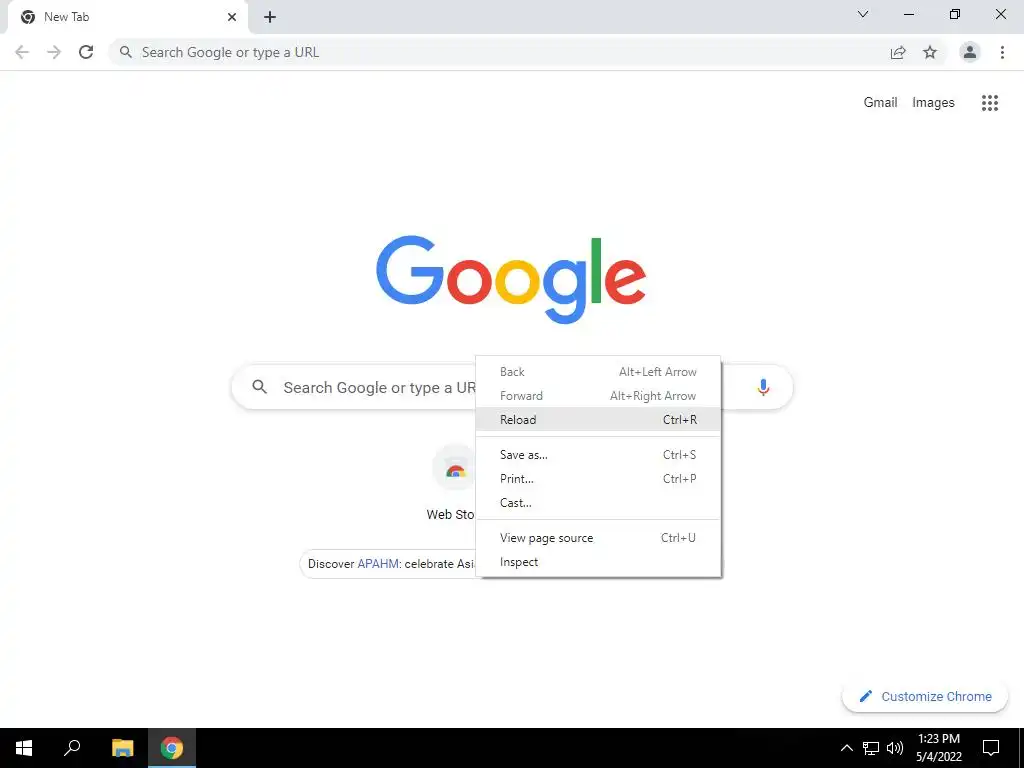
Task: Open the Google apps grid
Action: click(990, 103)
